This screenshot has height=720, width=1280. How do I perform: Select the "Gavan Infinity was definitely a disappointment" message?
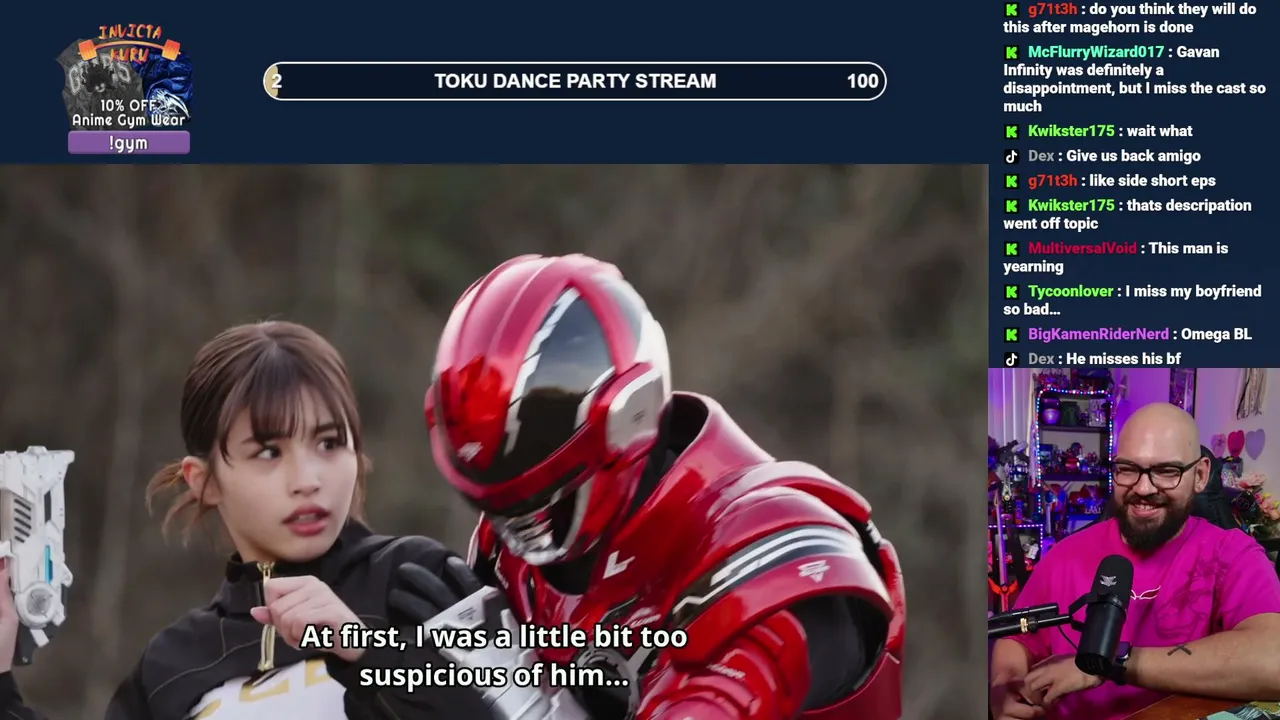pos(1134,79)
